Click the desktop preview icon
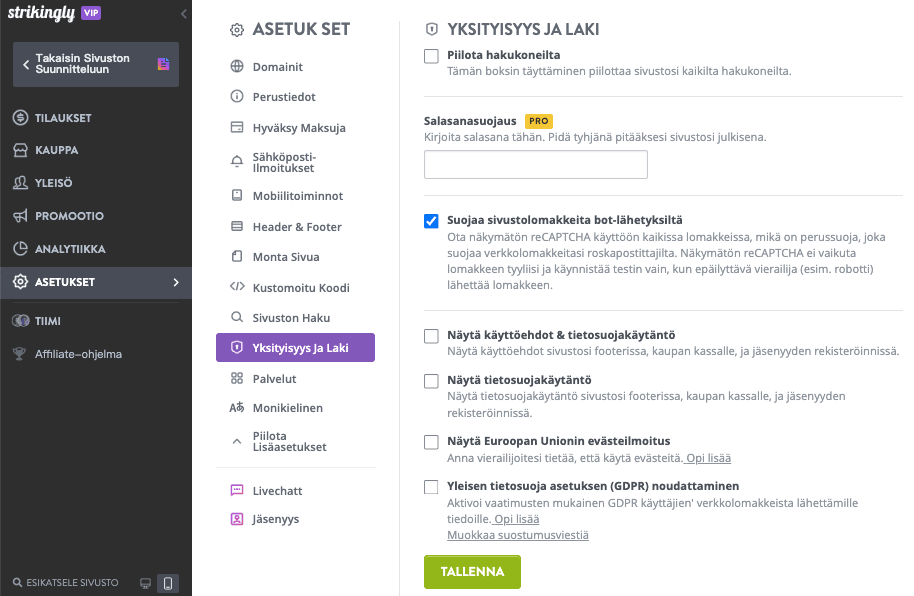This screenshot has width=914, height=596. (x=145, y=582)
